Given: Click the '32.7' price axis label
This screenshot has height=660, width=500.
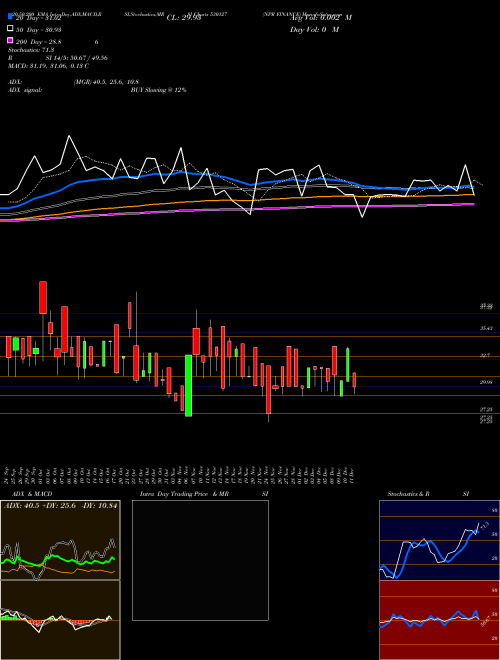Looking at the screenshot, I should 486,355.
